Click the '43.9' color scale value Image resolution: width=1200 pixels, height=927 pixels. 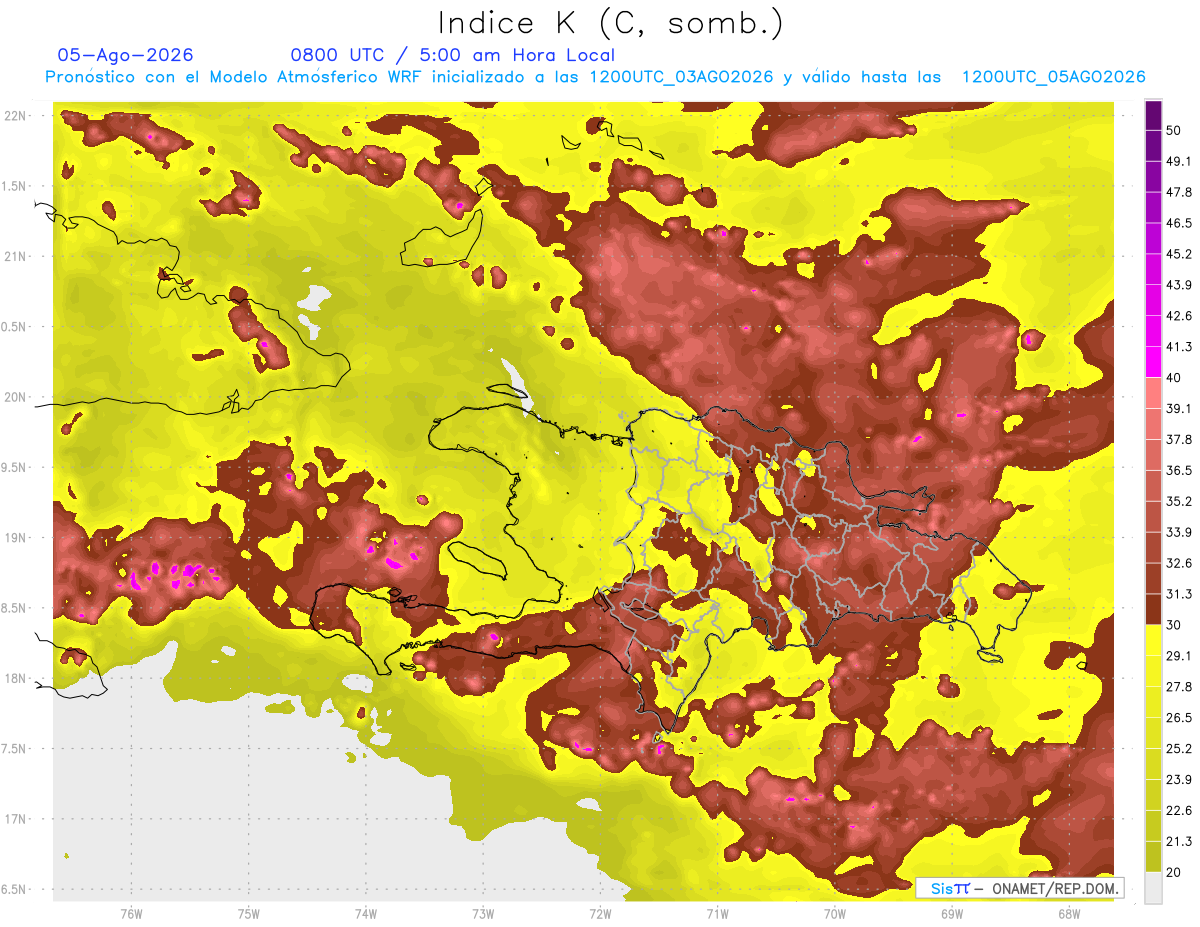coord(1179,285)
